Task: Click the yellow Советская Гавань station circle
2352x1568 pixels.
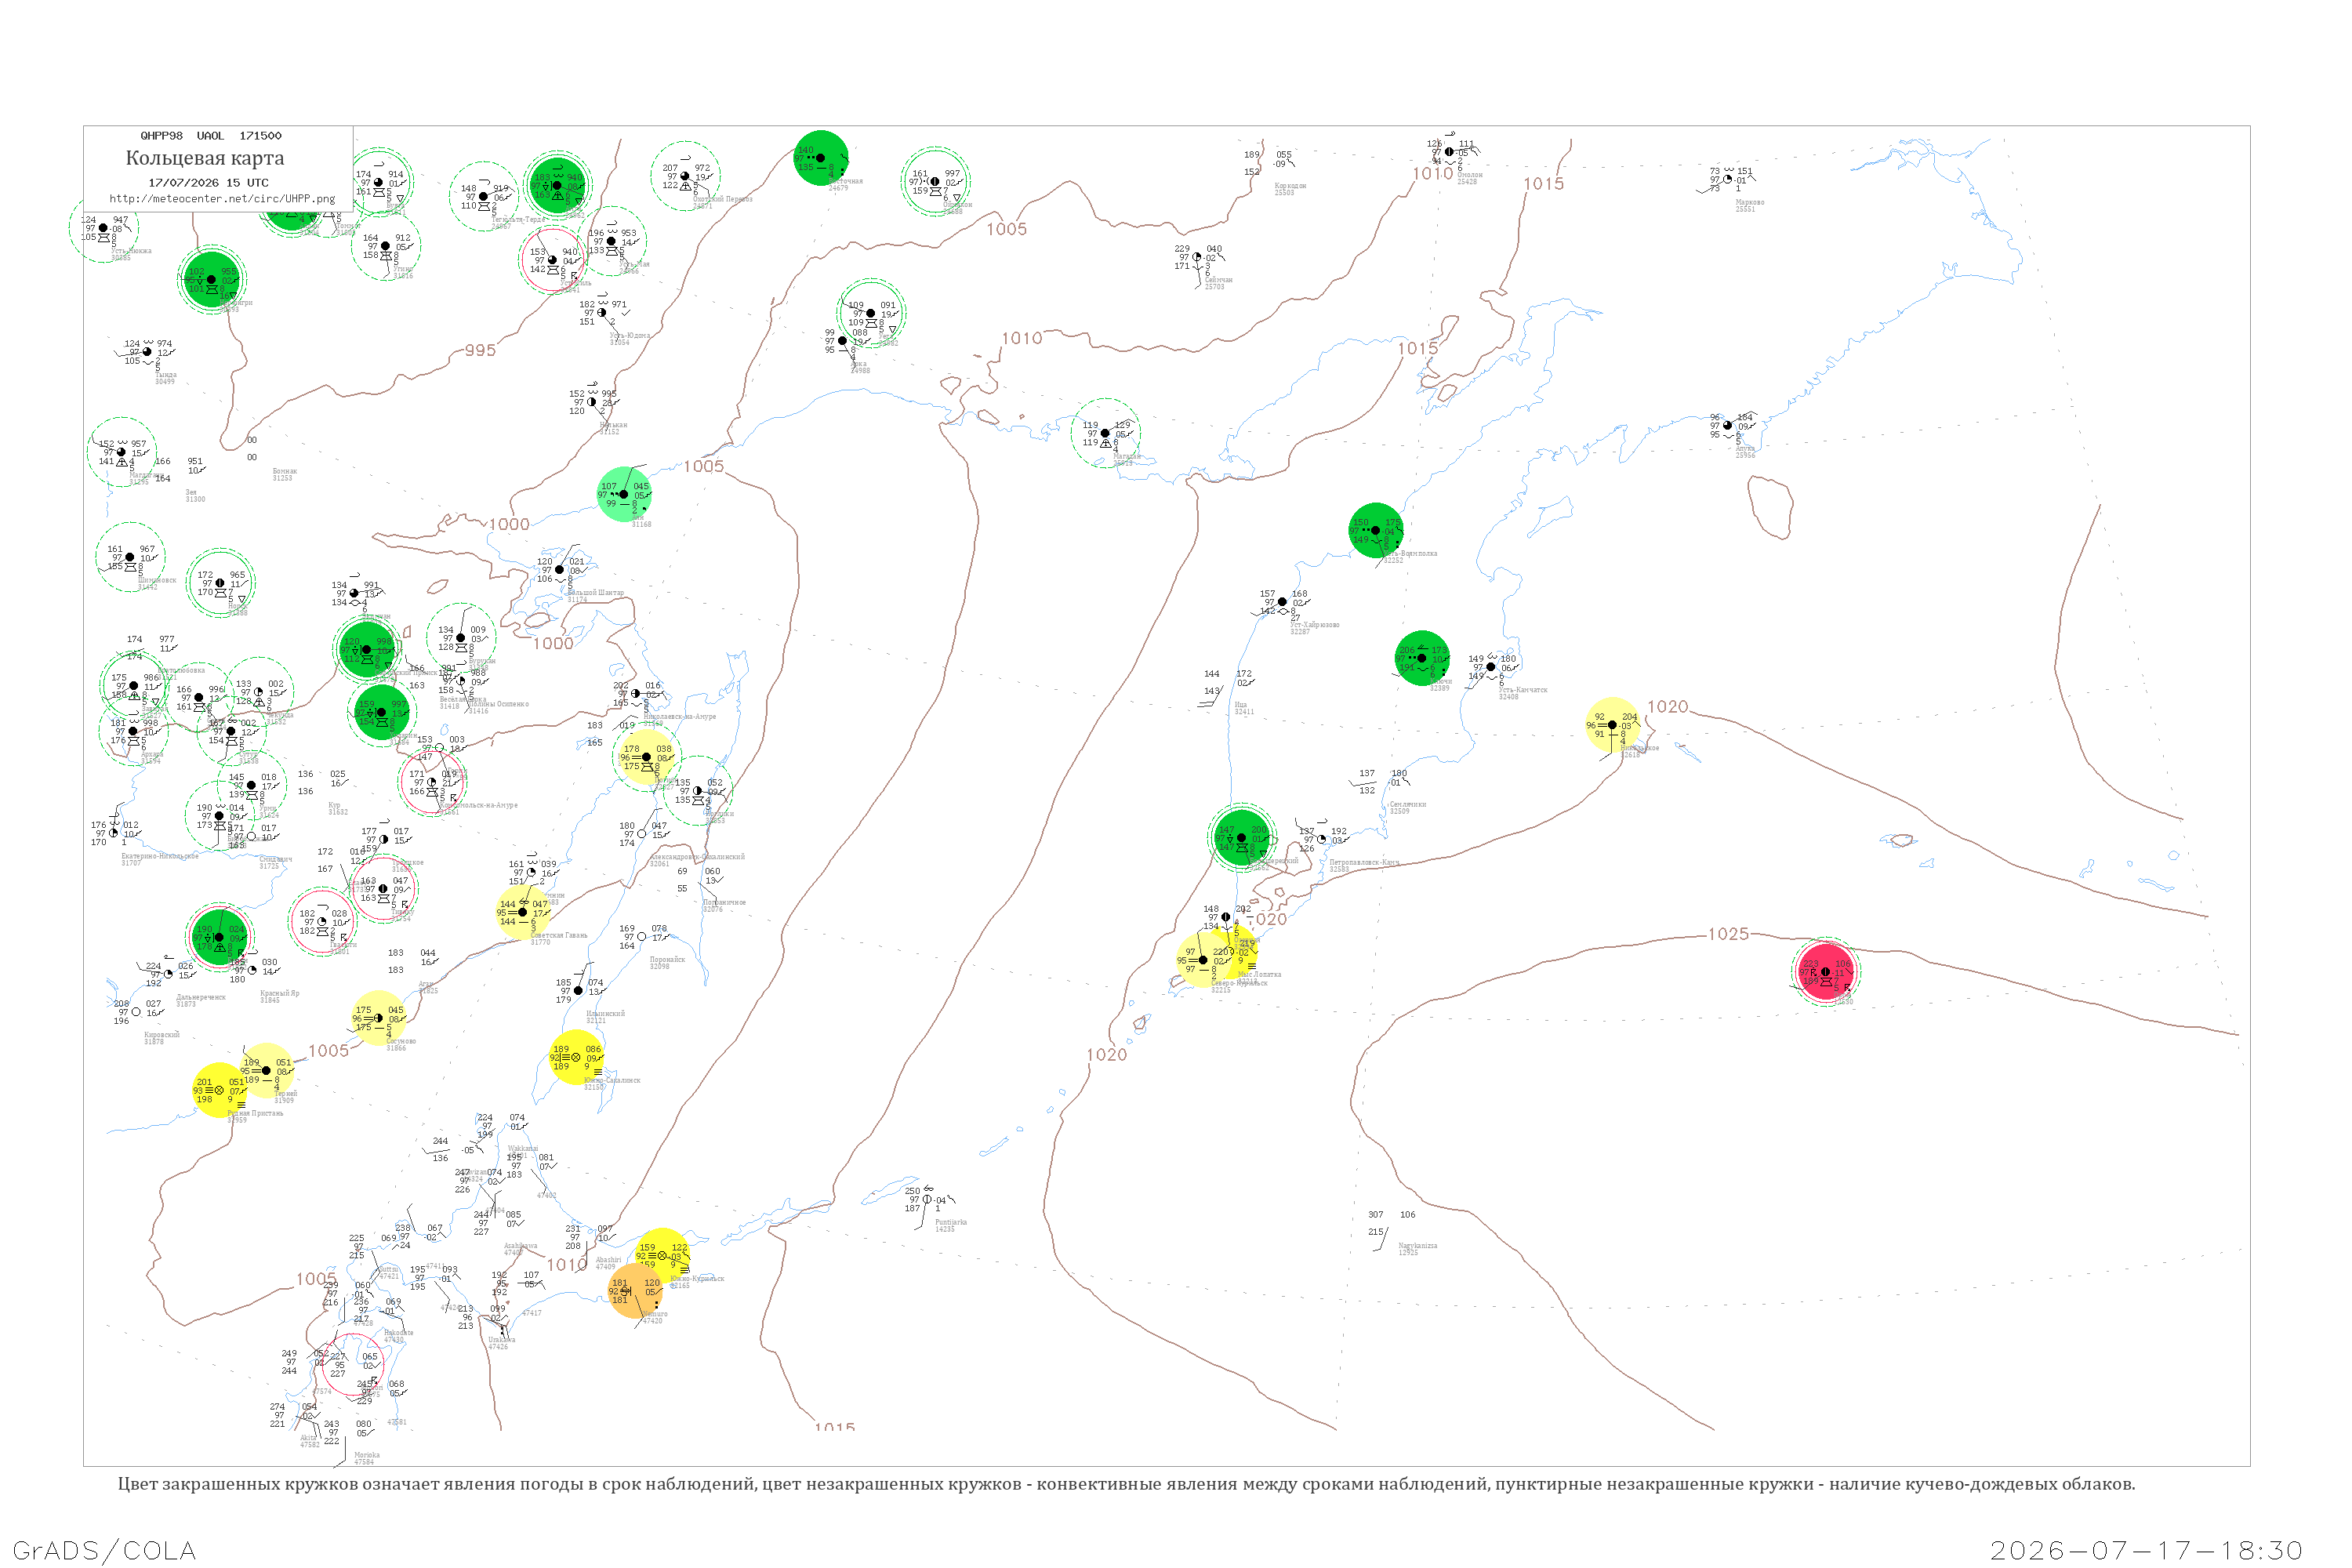Action: click(522, 912)
